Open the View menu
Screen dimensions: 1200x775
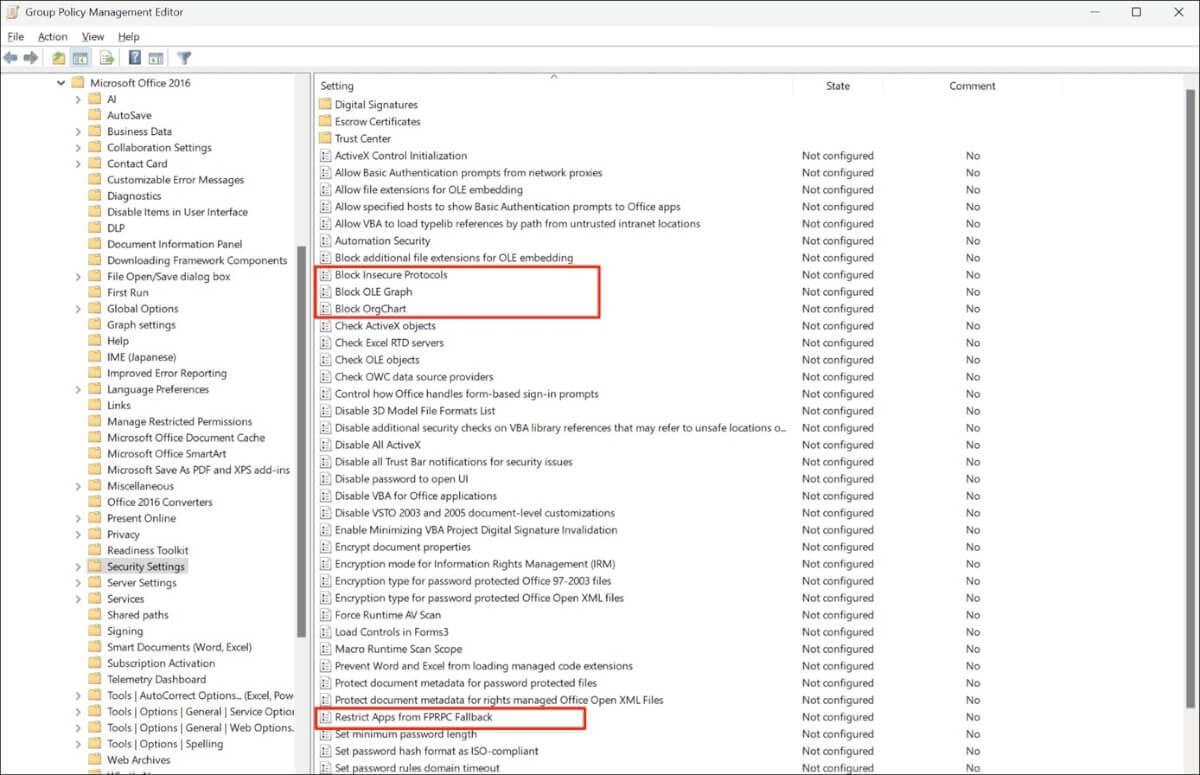click(x=93, y=37)
